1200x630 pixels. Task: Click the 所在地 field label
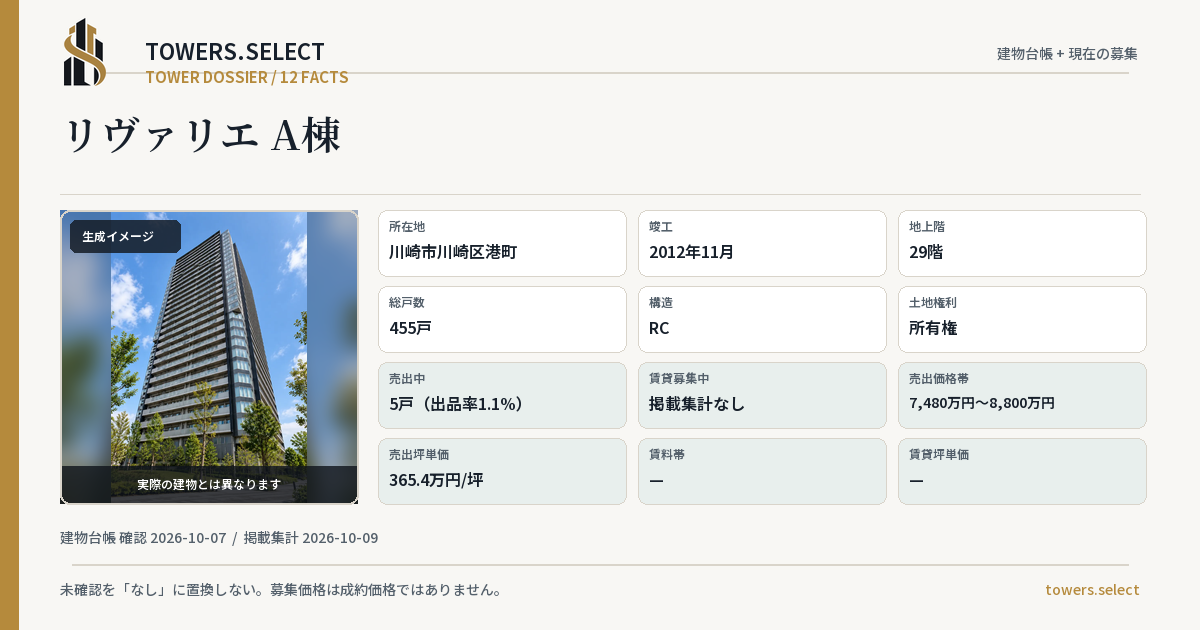pos(407,227)
